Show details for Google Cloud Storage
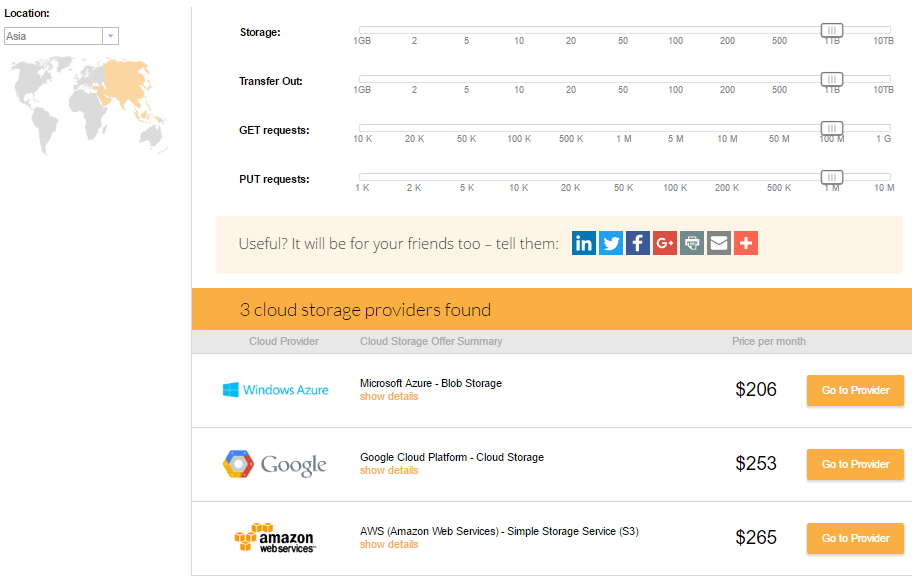 coord(389,470)
